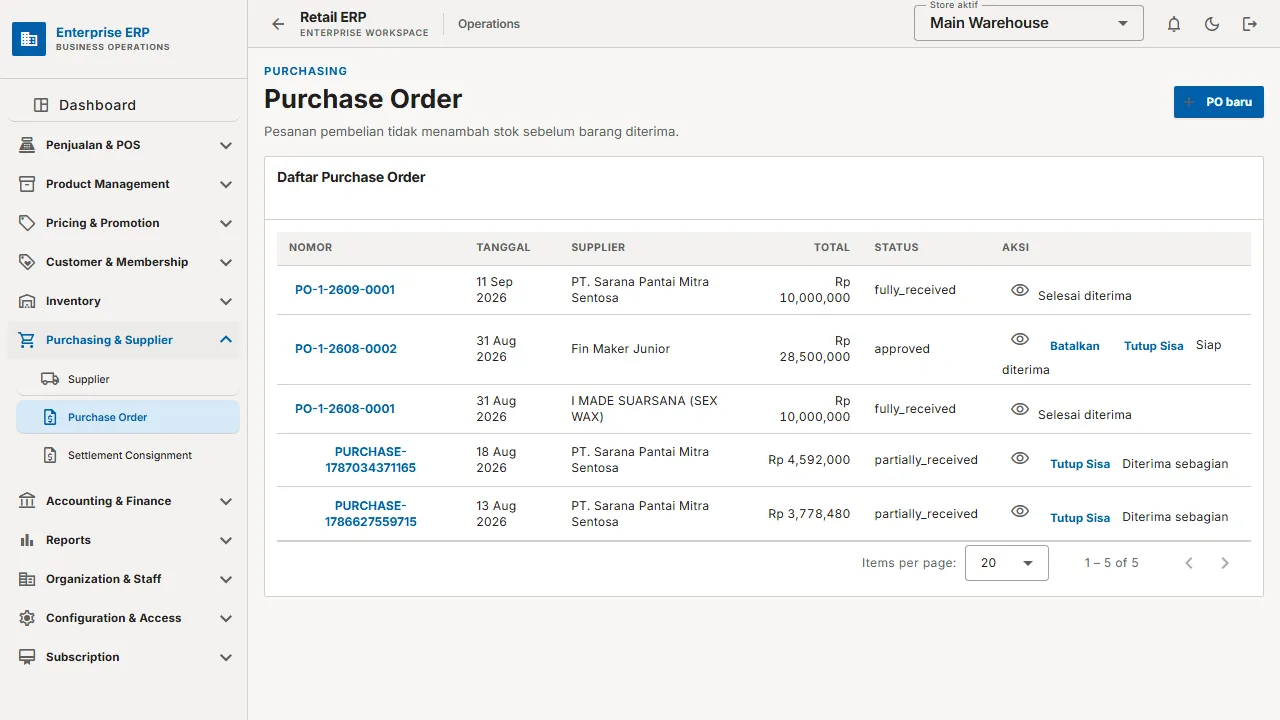Image resolution: width=1280 pixels, height=720 pixels.
Task: Click the Fin Maker Junior supplier cell
Action: pos(621,349)
